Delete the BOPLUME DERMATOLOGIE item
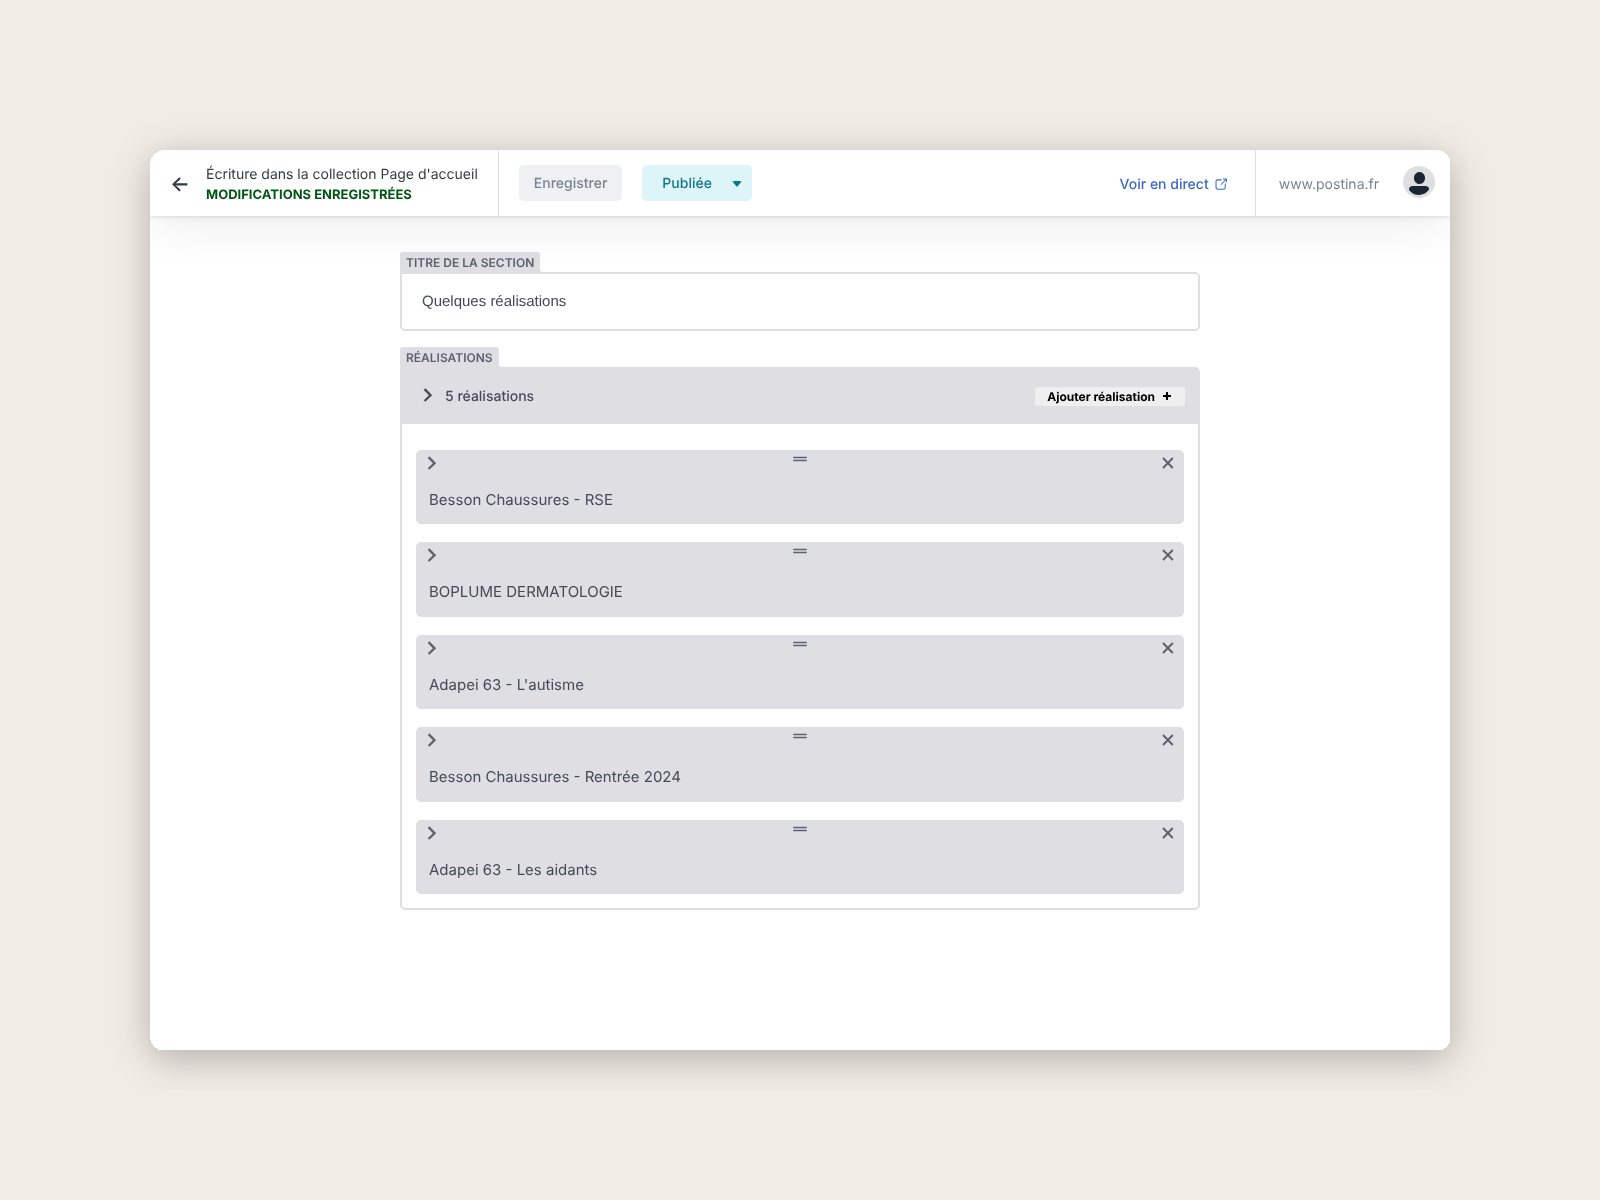 click(1167, 555)
